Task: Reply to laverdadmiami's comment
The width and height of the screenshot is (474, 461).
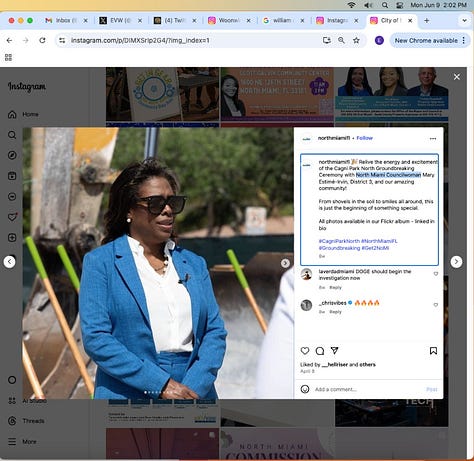Action: [x=335, y=287]
